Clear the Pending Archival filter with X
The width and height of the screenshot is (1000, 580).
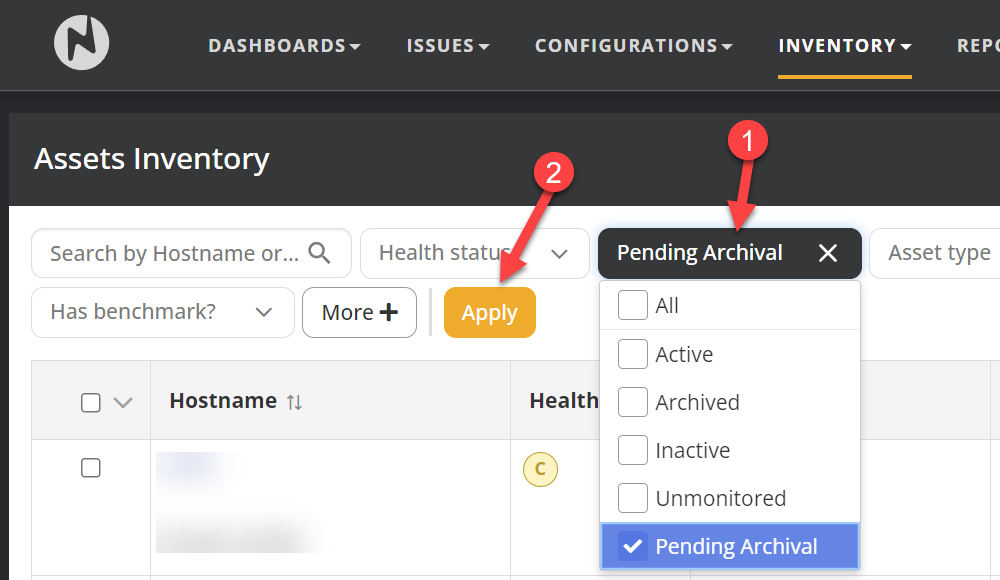coord(828,254)
